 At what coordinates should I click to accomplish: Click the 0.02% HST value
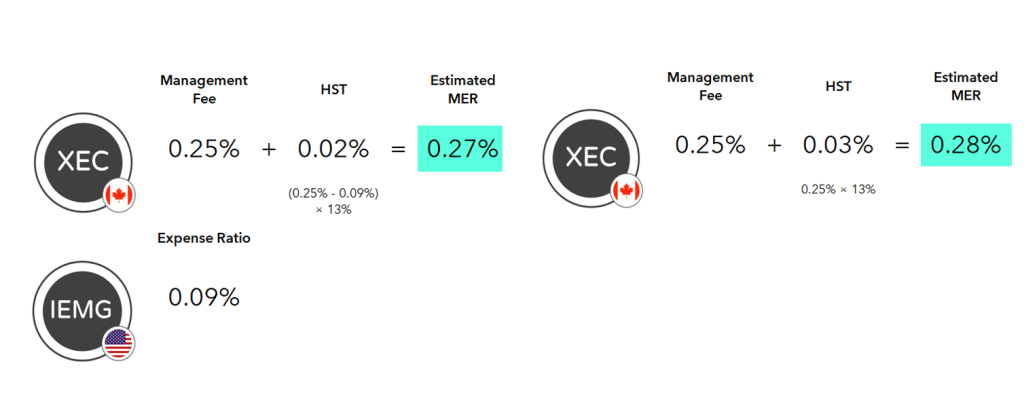333,149
